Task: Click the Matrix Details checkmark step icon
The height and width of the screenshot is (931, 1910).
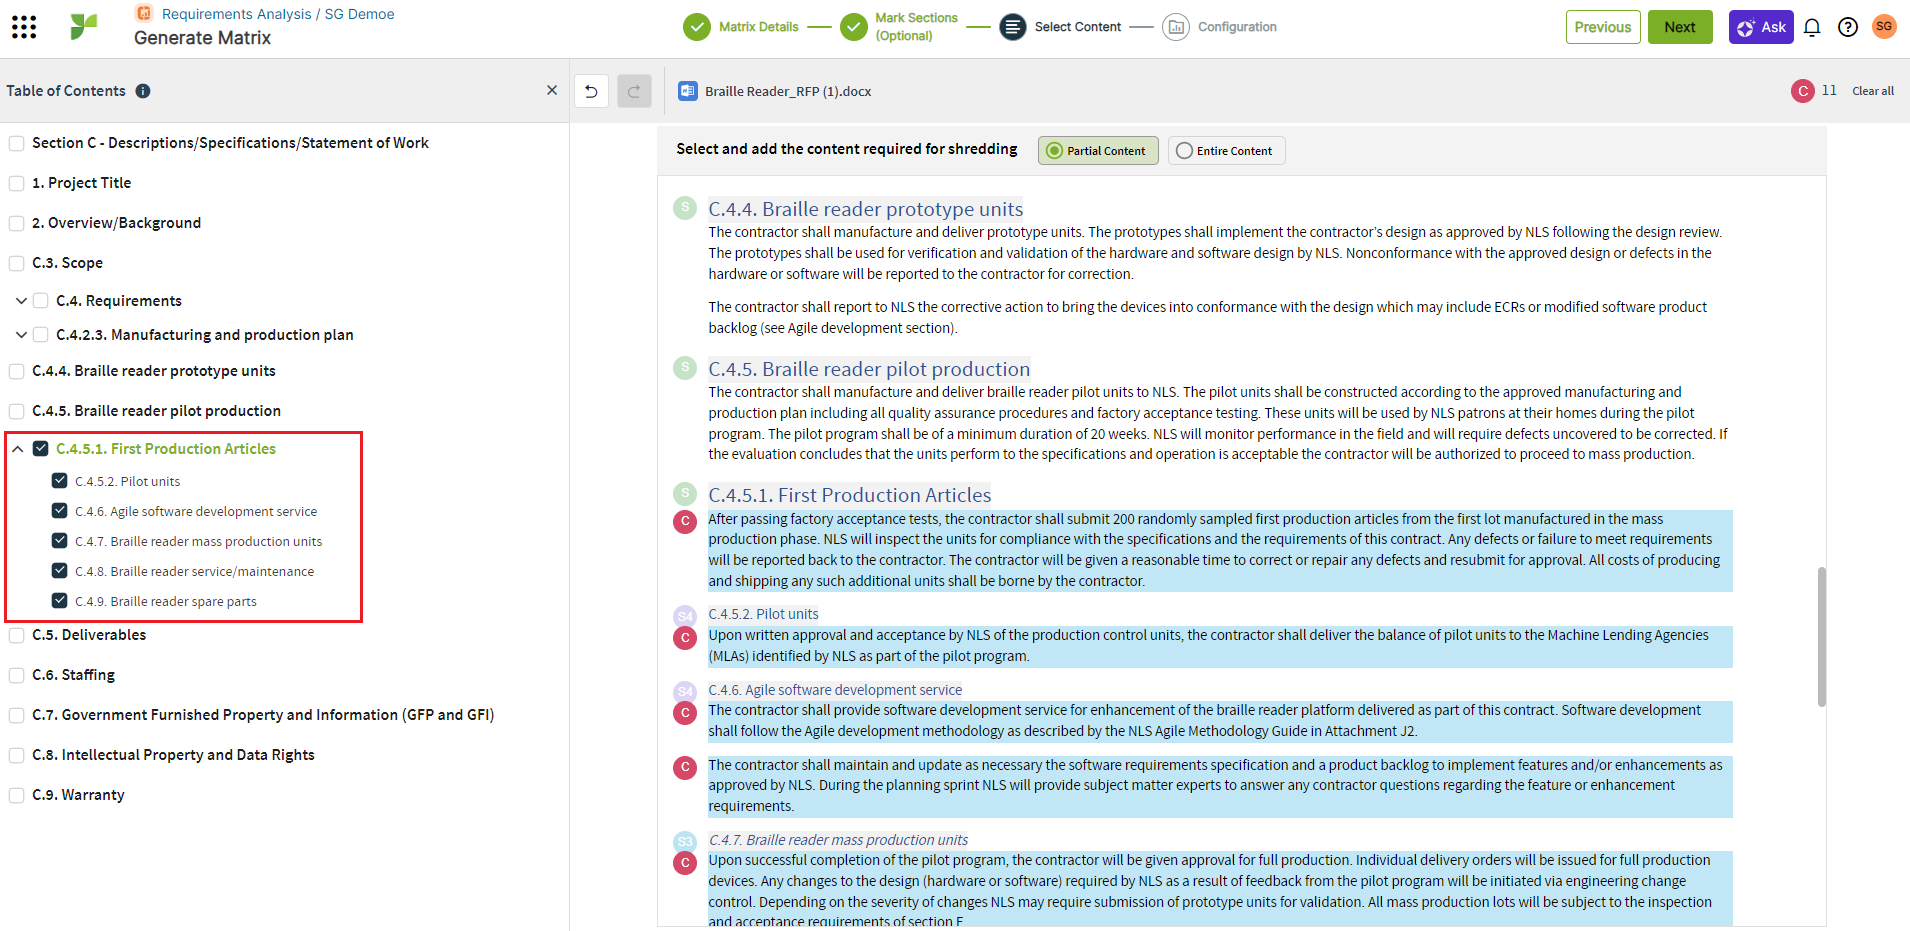Action: coord(697,27)
